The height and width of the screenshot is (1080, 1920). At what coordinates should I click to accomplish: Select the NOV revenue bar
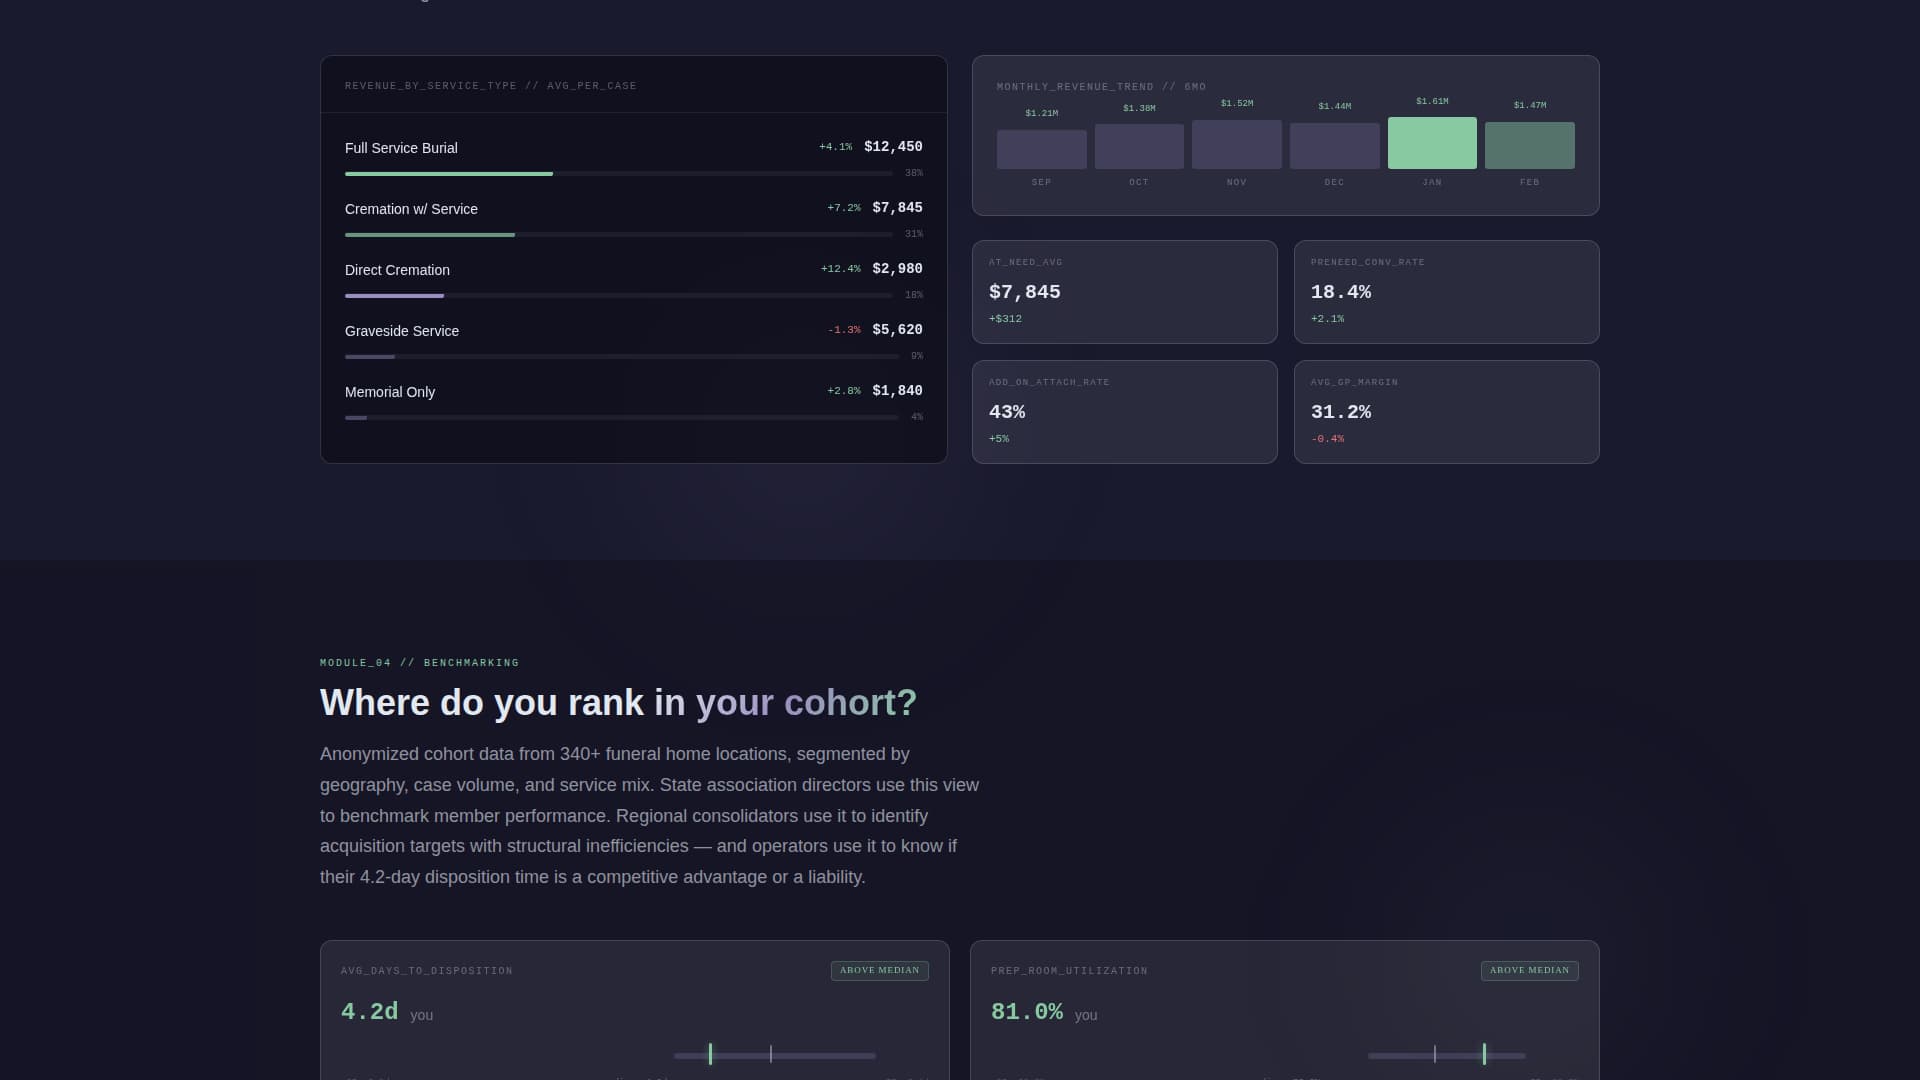(x=1237, y=144)
